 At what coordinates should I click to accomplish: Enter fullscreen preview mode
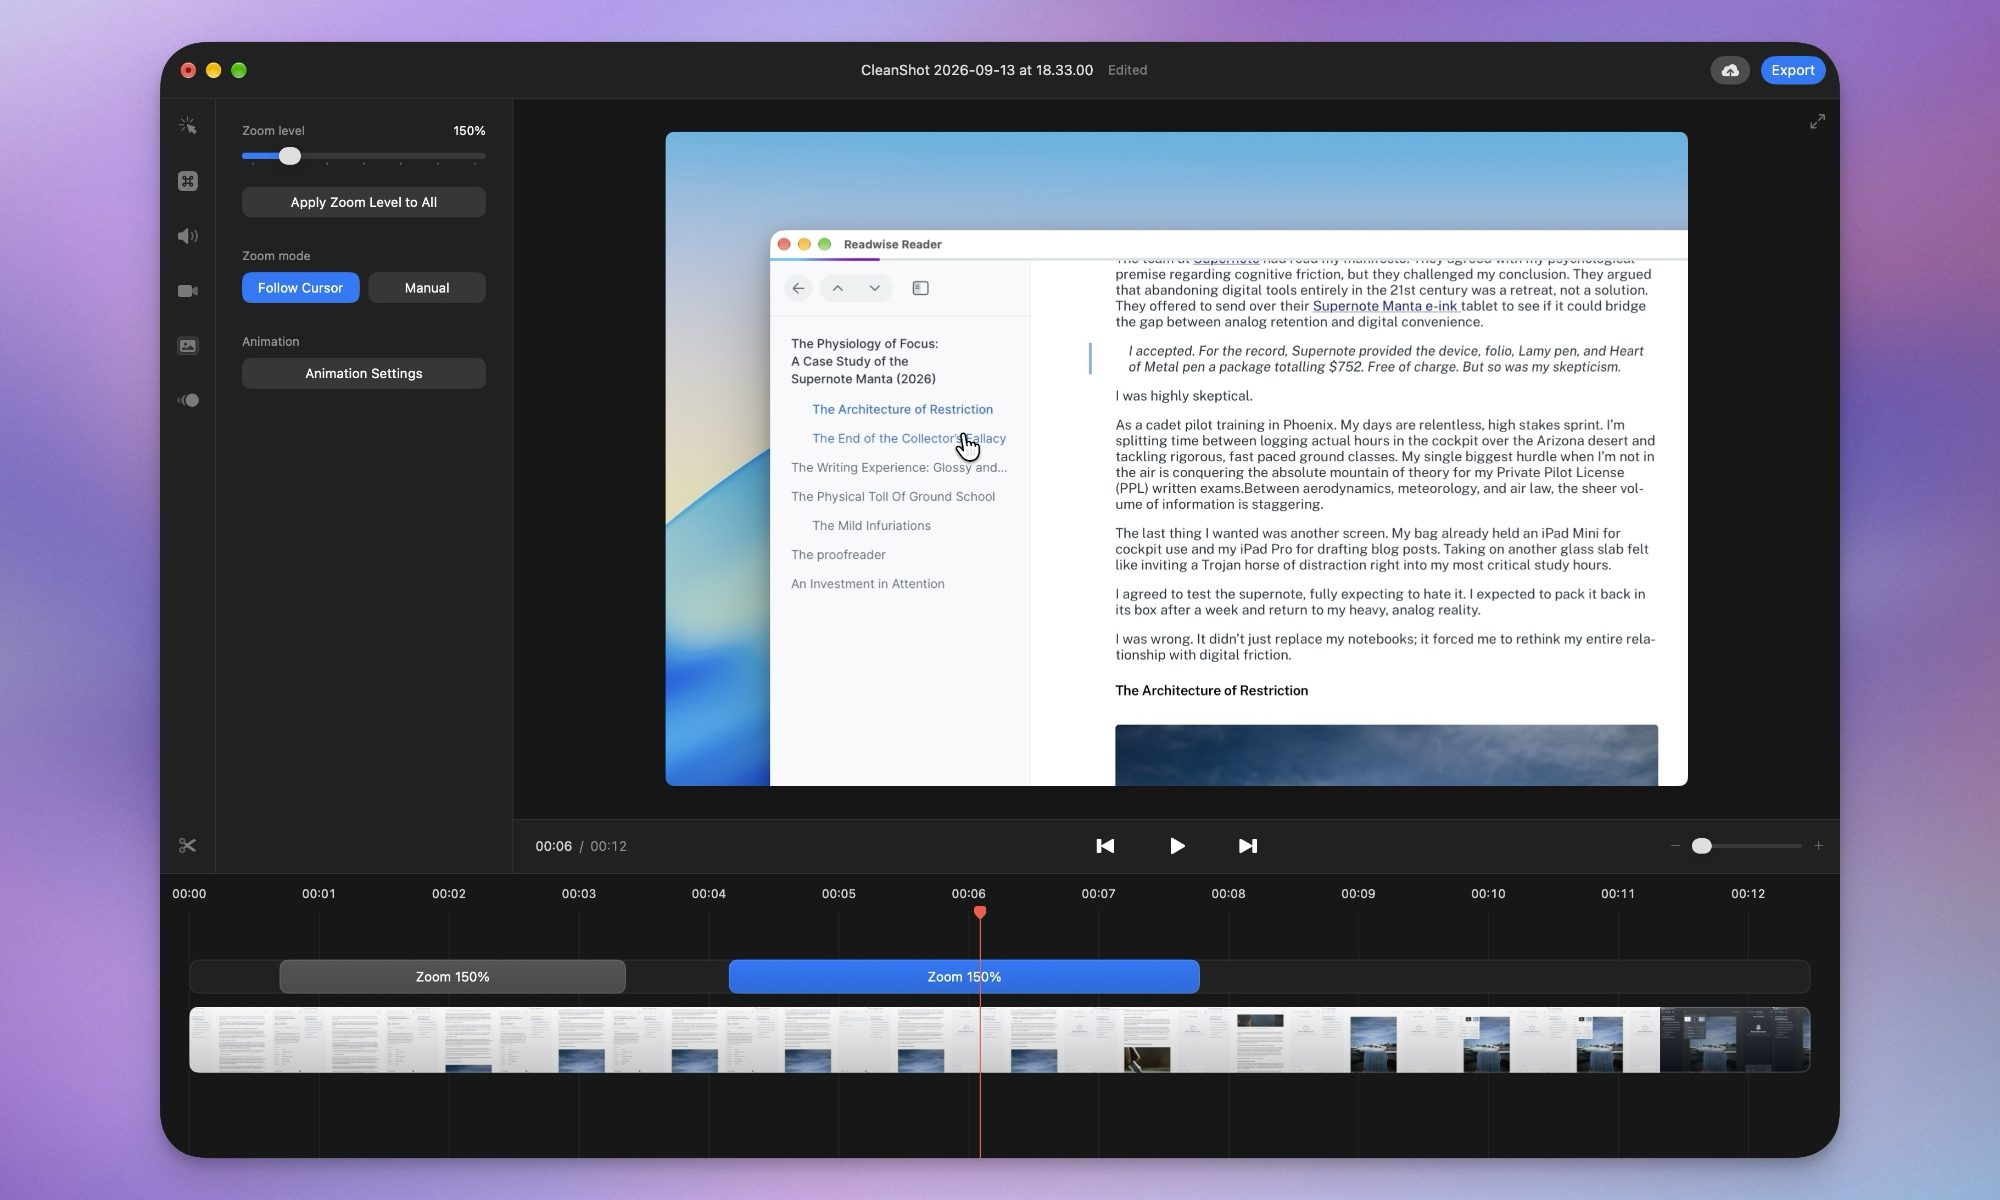[1818, 121]
